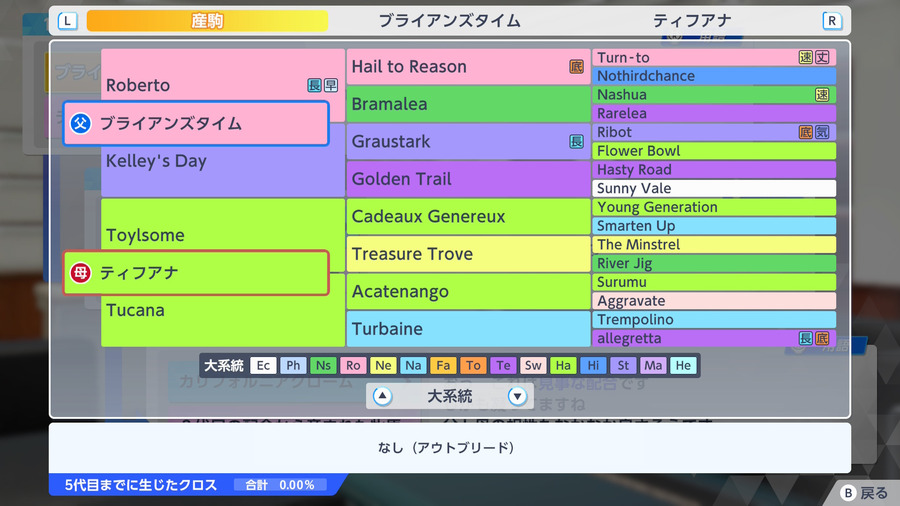Screen dimensions: 900x506
Task: Select Bramalea entry
Action: 468,104
